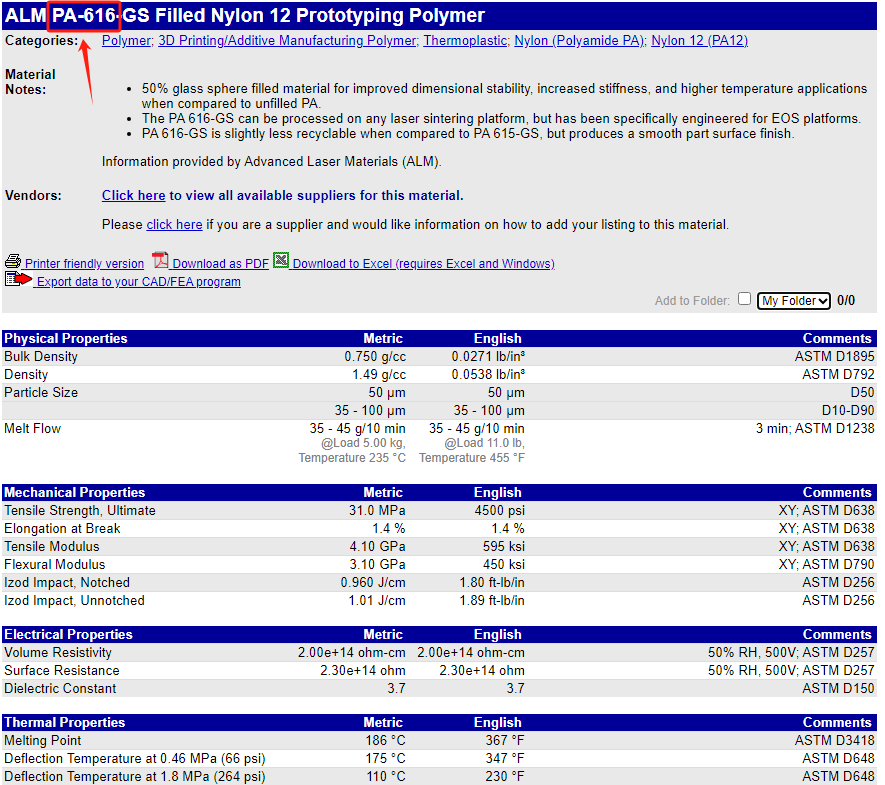Click the Volume Resistivity label

point(58,653)
